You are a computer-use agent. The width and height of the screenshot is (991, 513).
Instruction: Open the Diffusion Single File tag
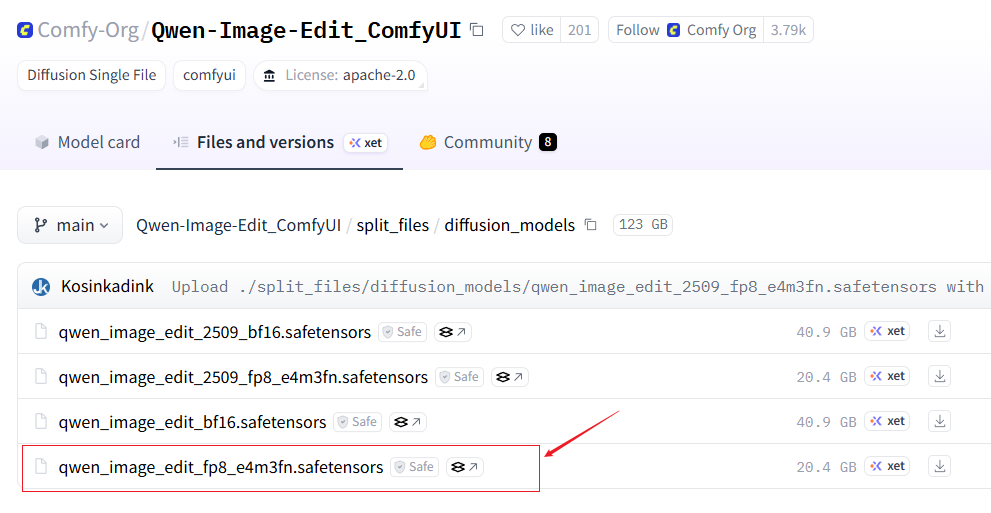(x=92, y=75)
